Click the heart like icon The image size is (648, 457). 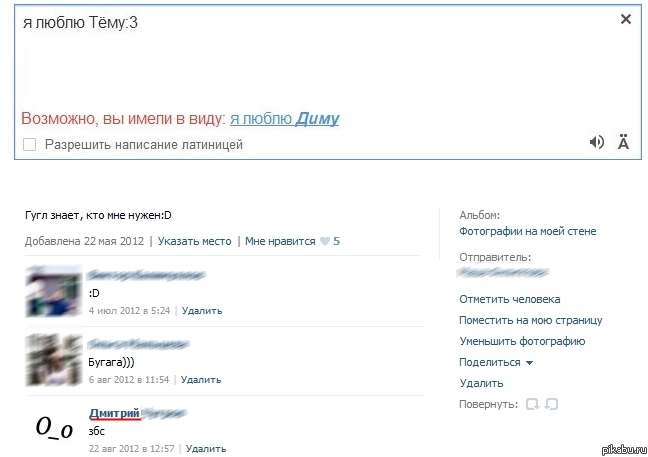324,241
